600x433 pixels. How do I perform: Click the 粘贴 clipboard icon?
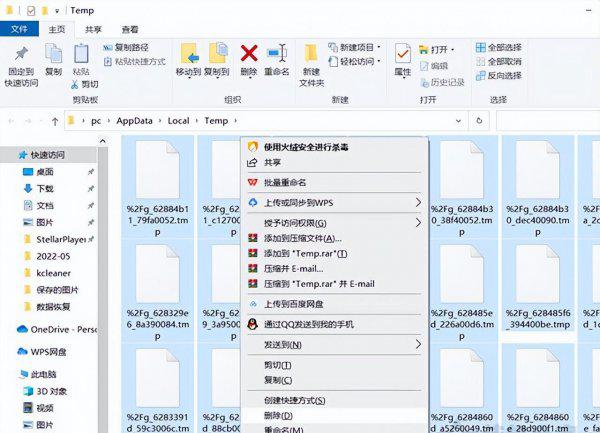81,53
